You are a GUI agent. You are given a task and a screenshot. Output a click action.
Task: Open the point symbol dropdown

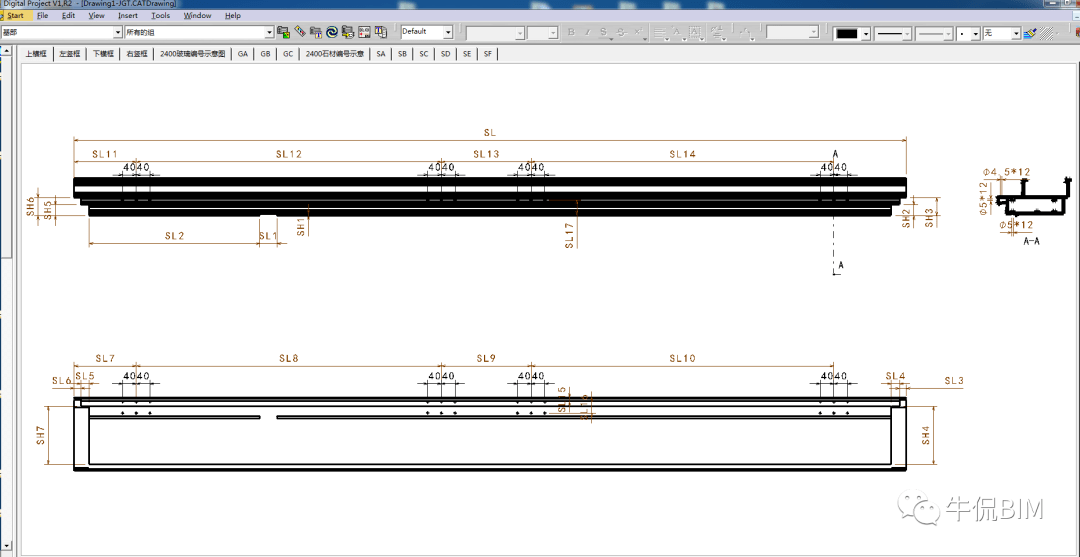(975, 33)
